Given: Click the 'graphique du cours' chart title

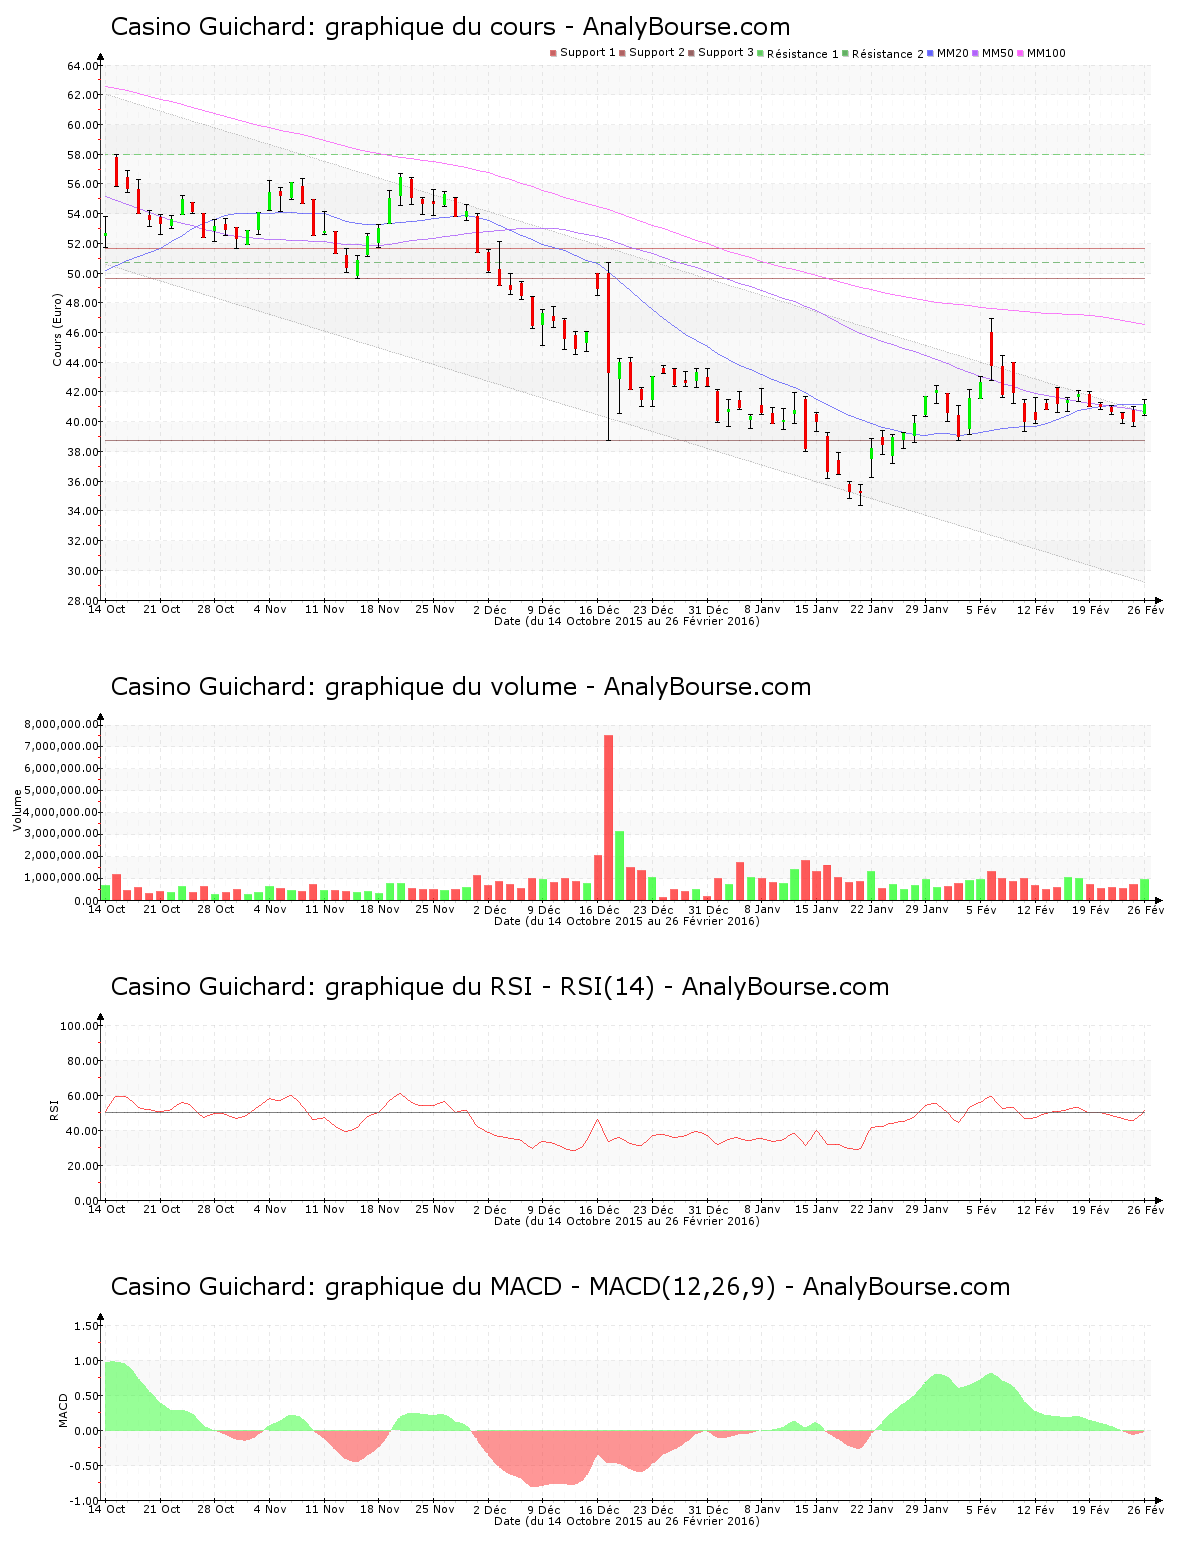Looking at the screenshot, I should pyautogui.click(x=450, y=27).
